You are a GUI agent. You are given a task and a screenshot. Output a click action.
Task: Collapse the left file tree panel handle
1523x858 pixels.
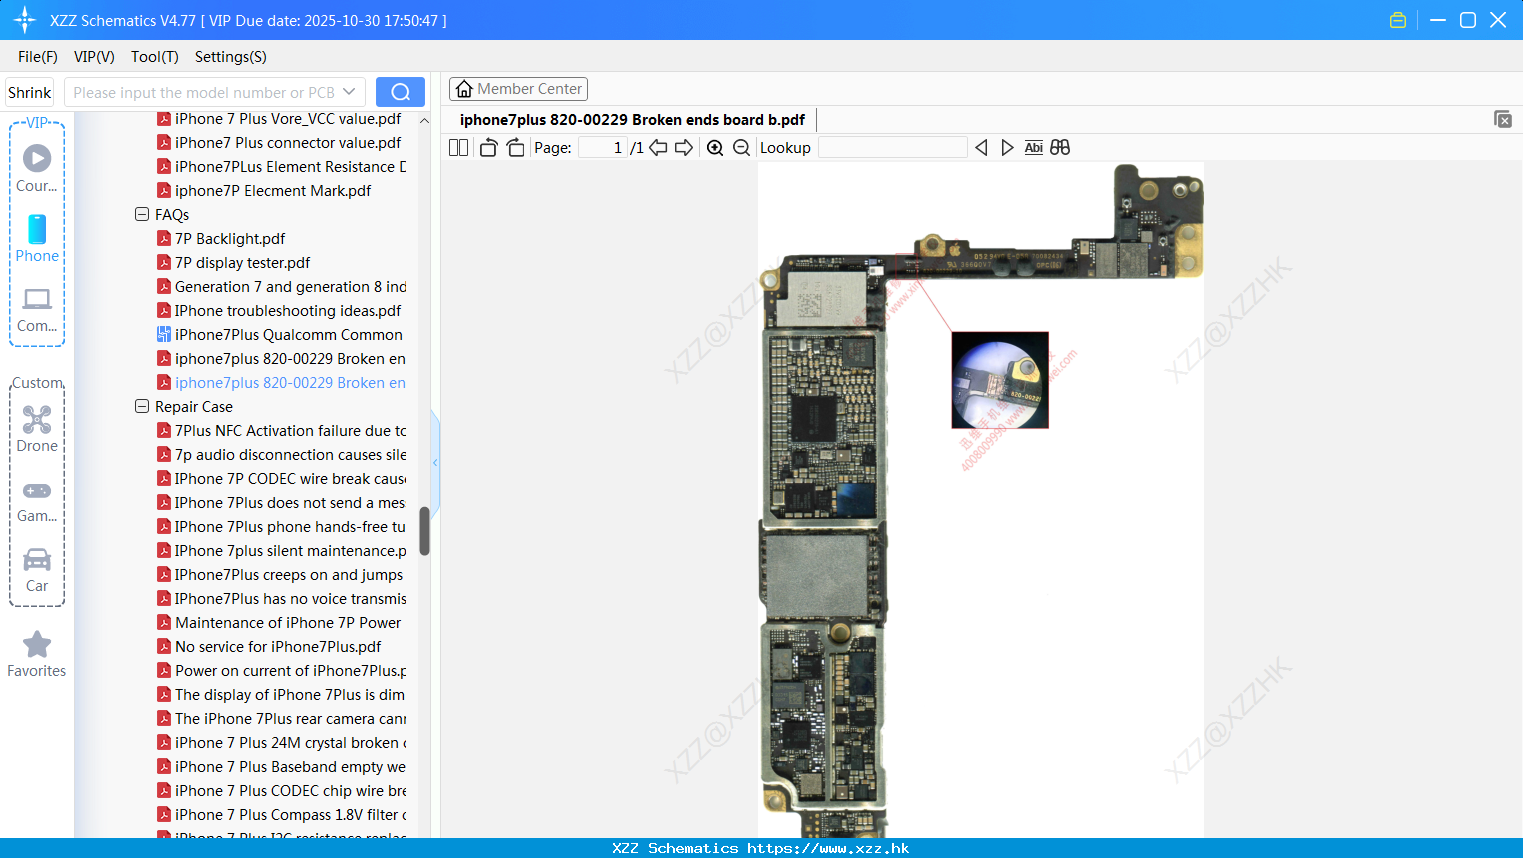[435, 462]
